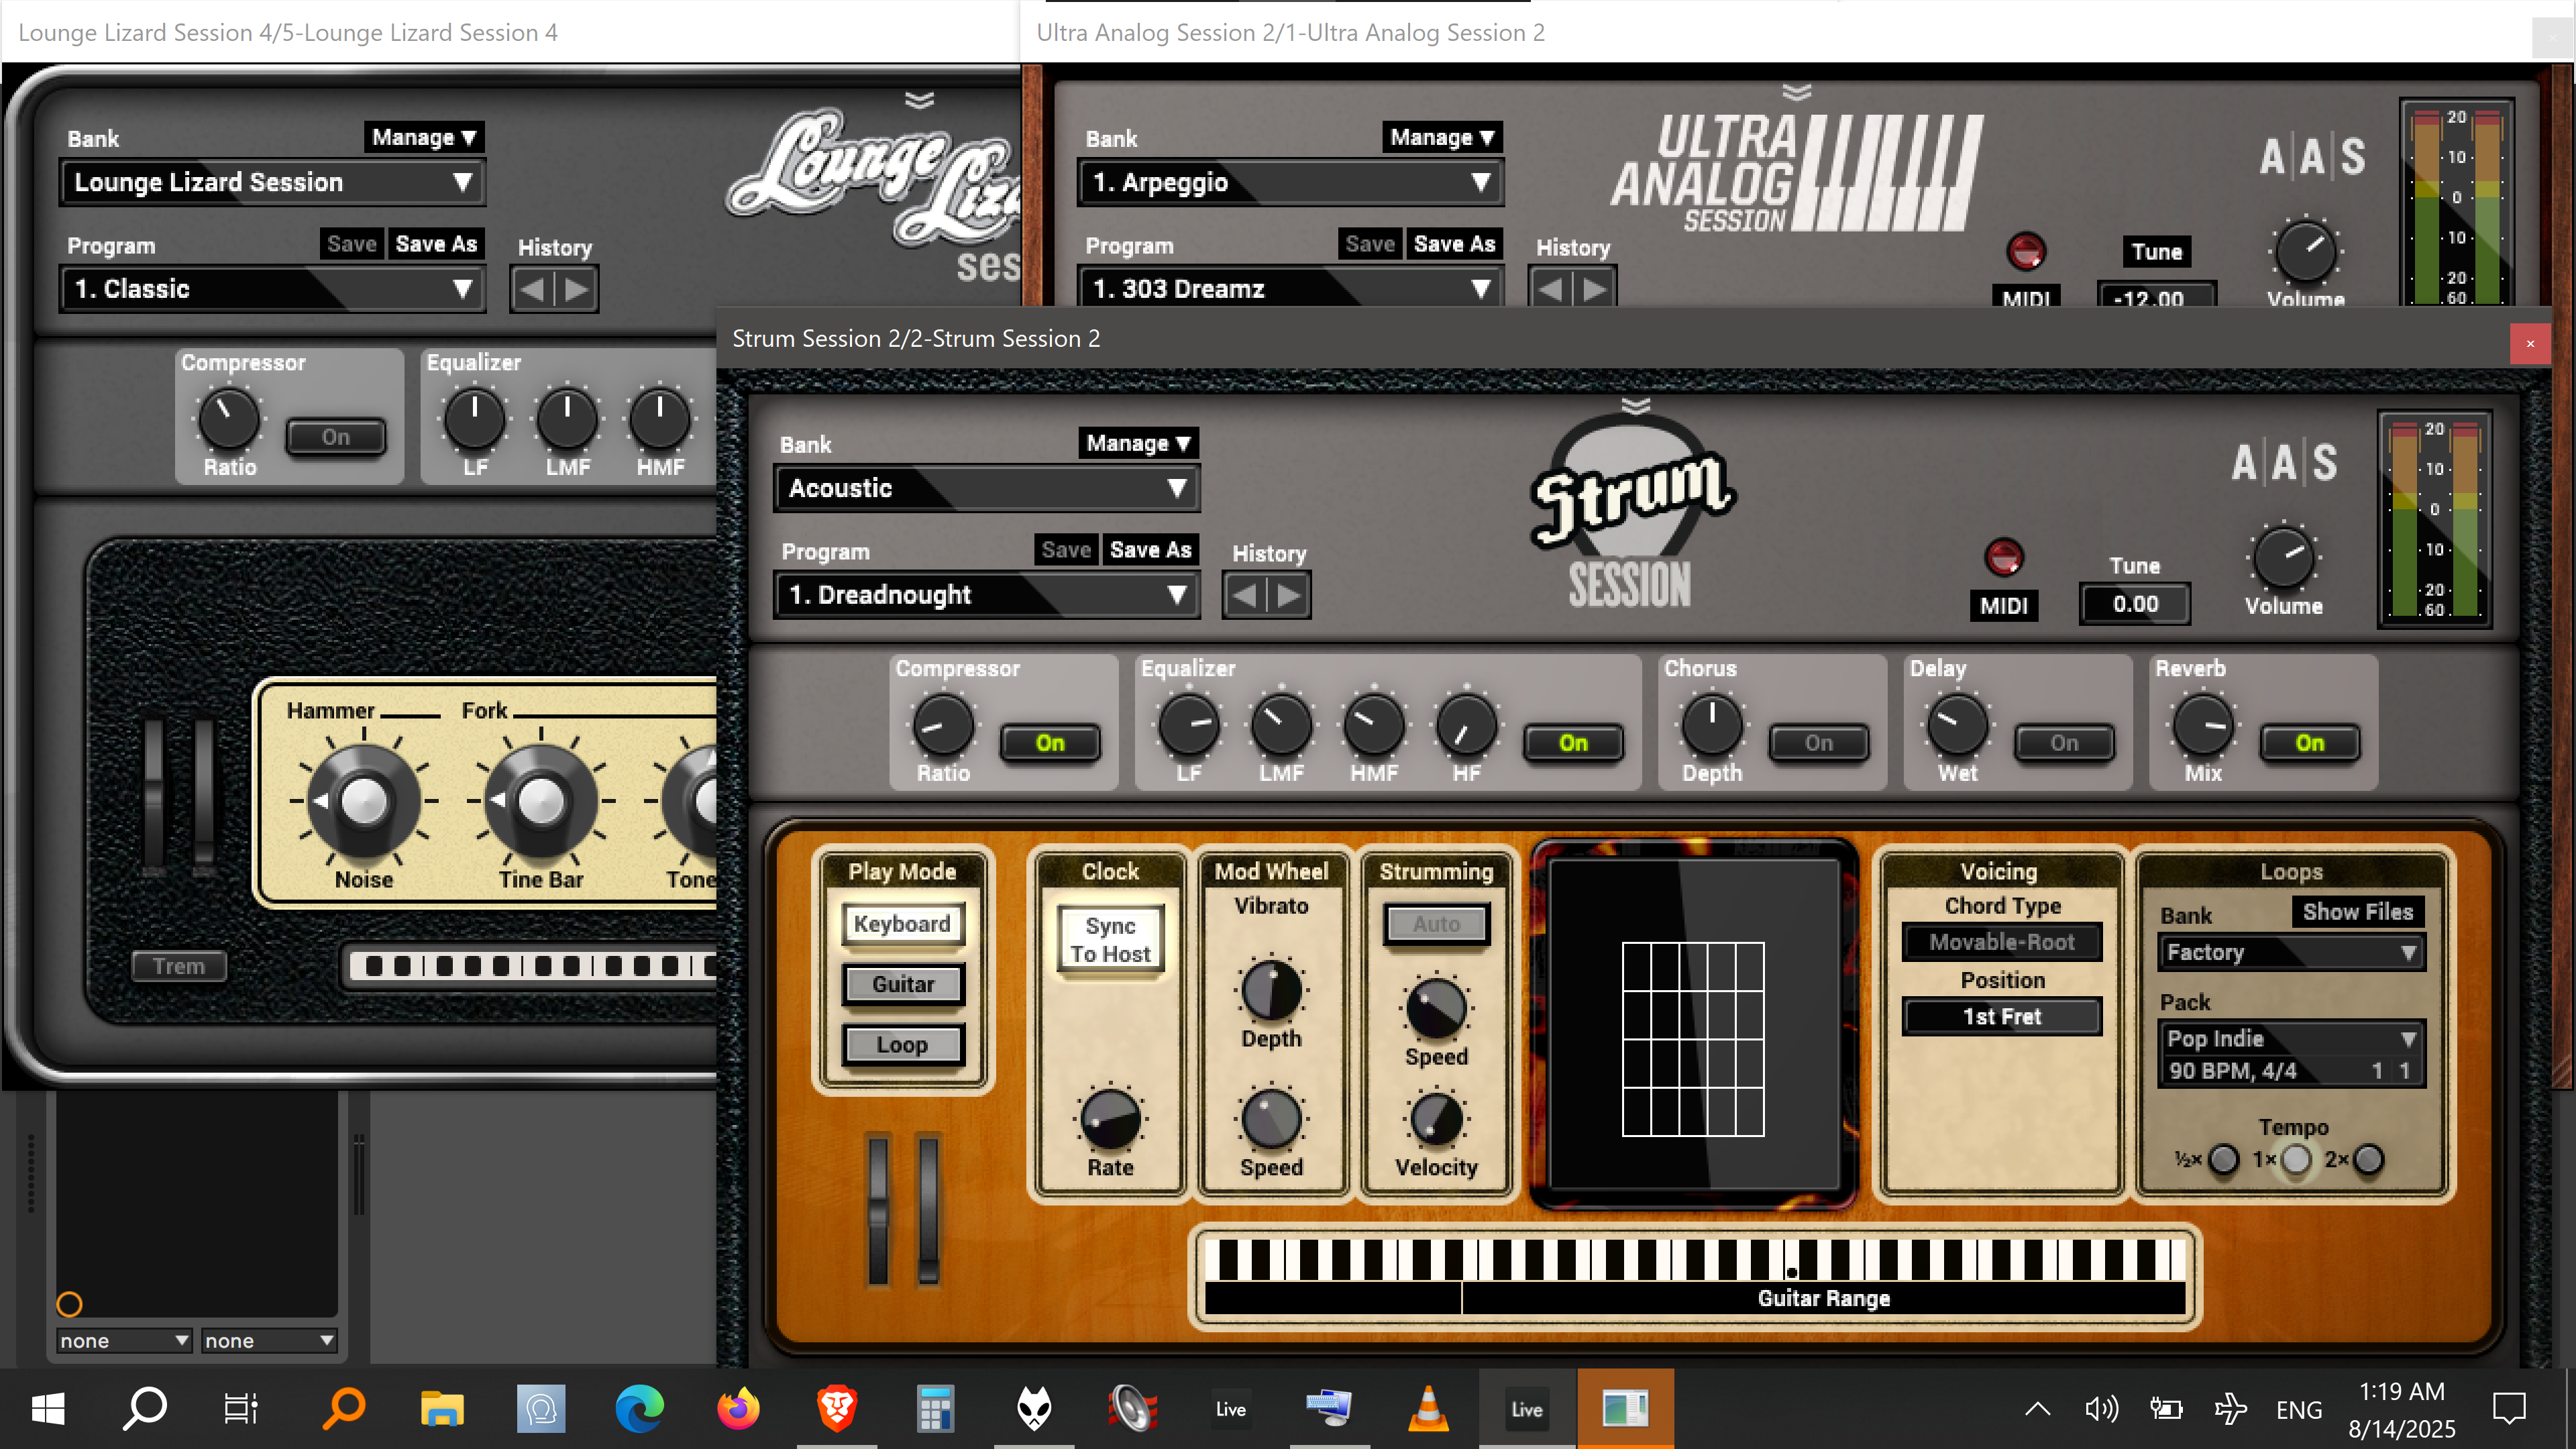Click the AAS logo in Ultra Analog Session
This screenshot has height=1449, width=2576.
click(x=2312, y=157)
